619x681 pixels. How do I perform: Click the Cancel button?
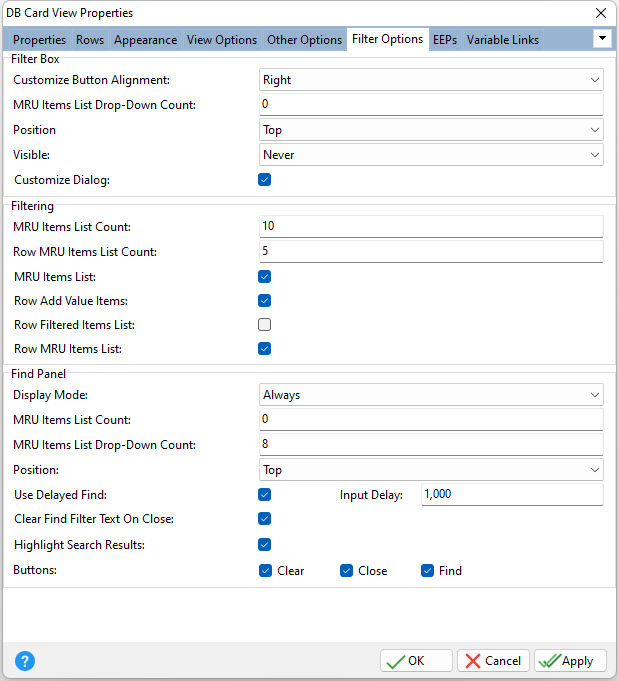pos(493,661)
